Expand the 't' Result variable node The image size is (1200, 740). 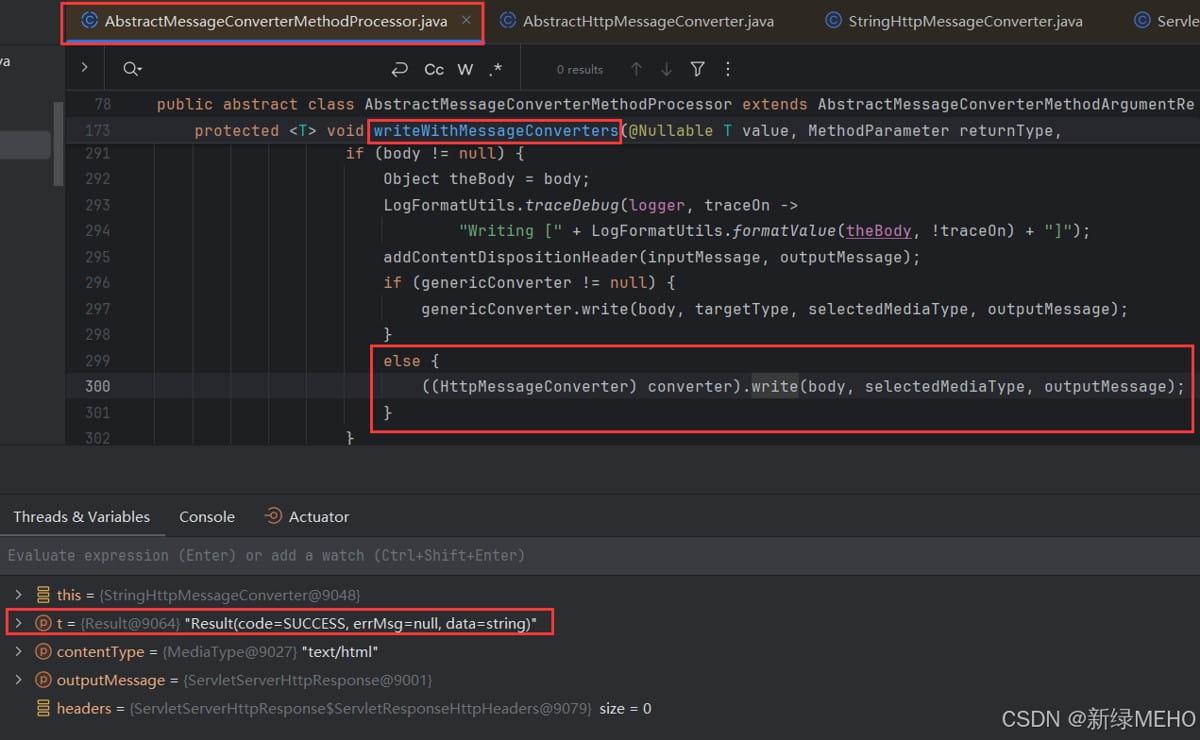[x=18, y=623]
